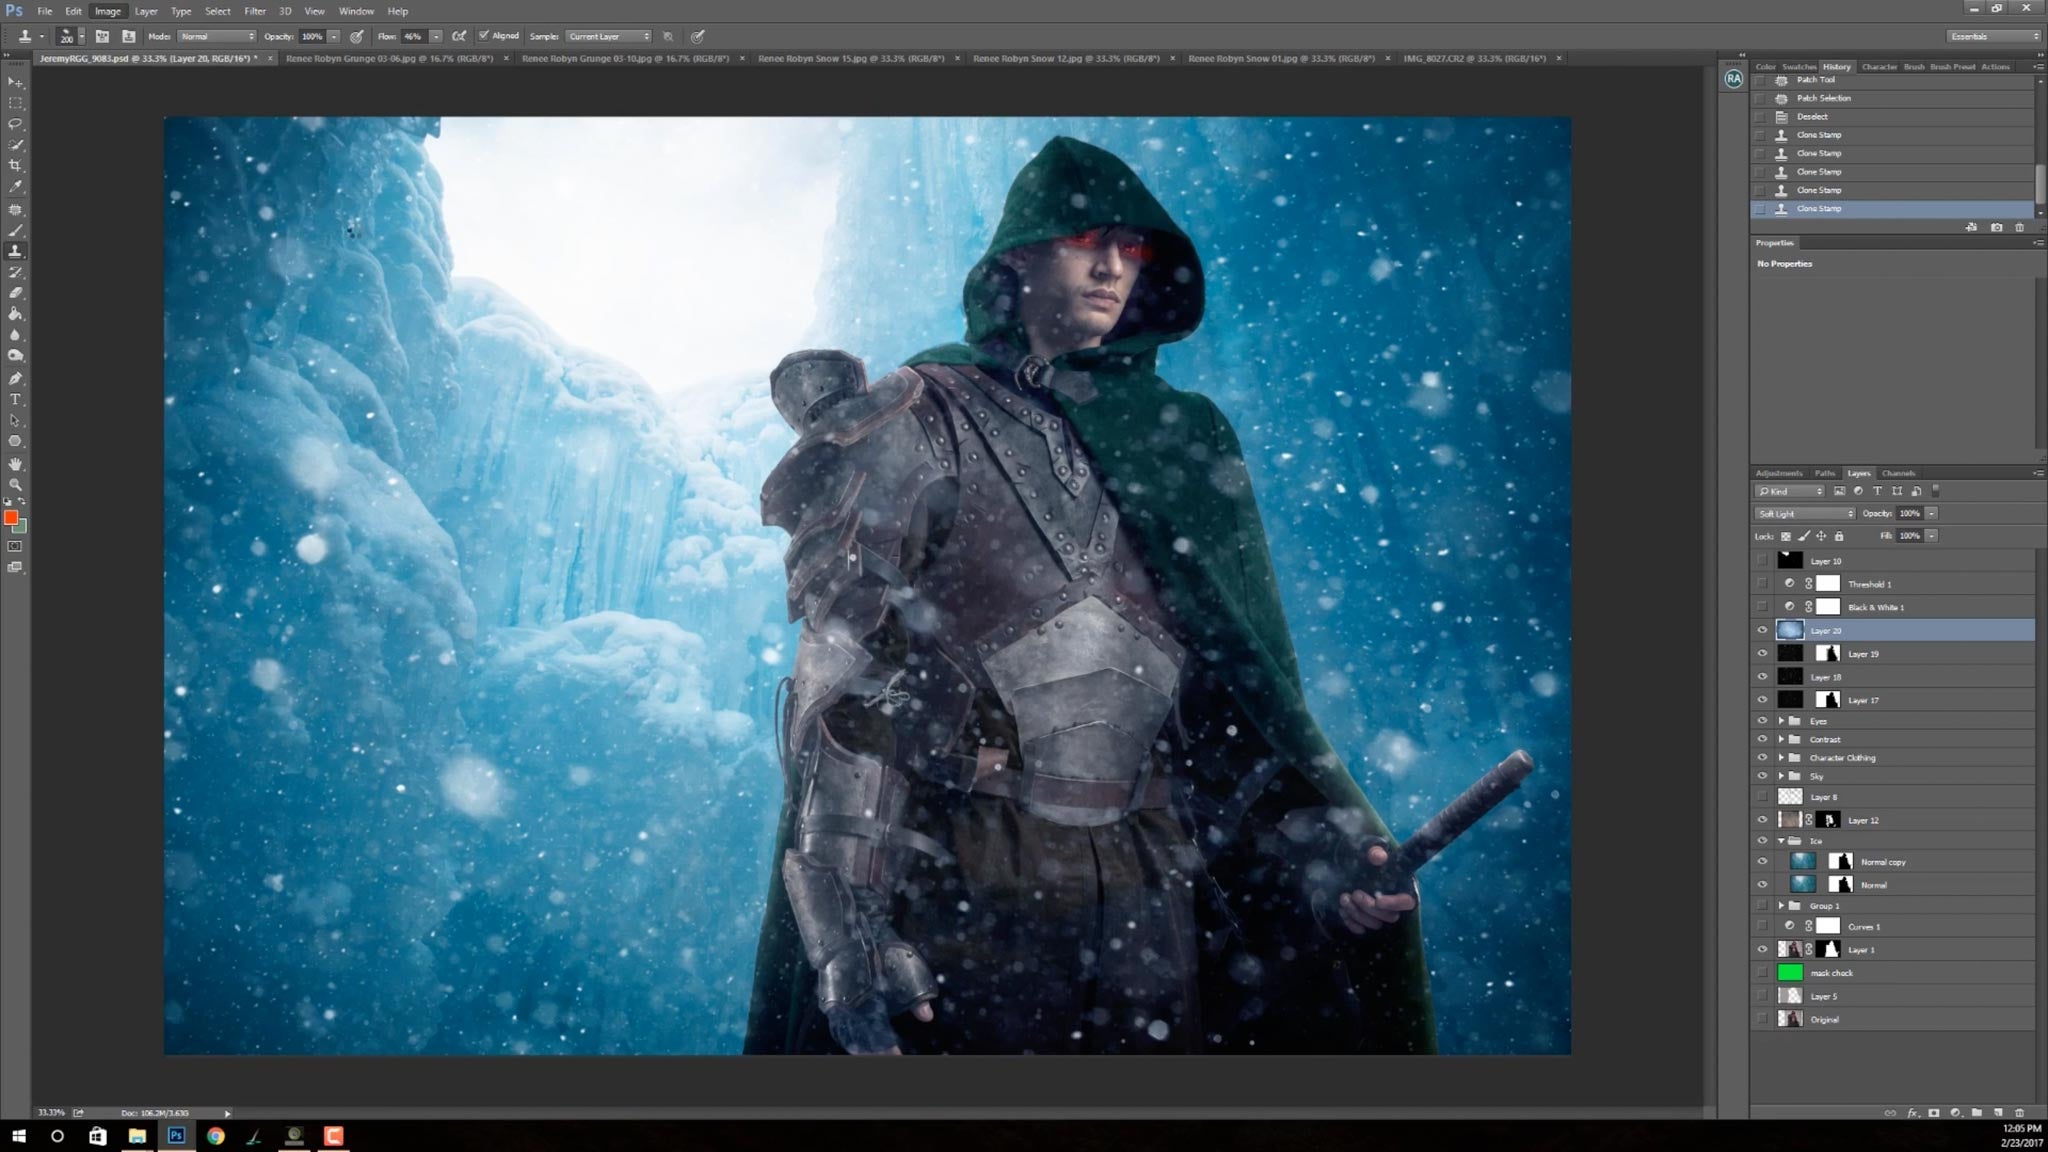Click the Delete layer trash button

coord(2020,1112)
